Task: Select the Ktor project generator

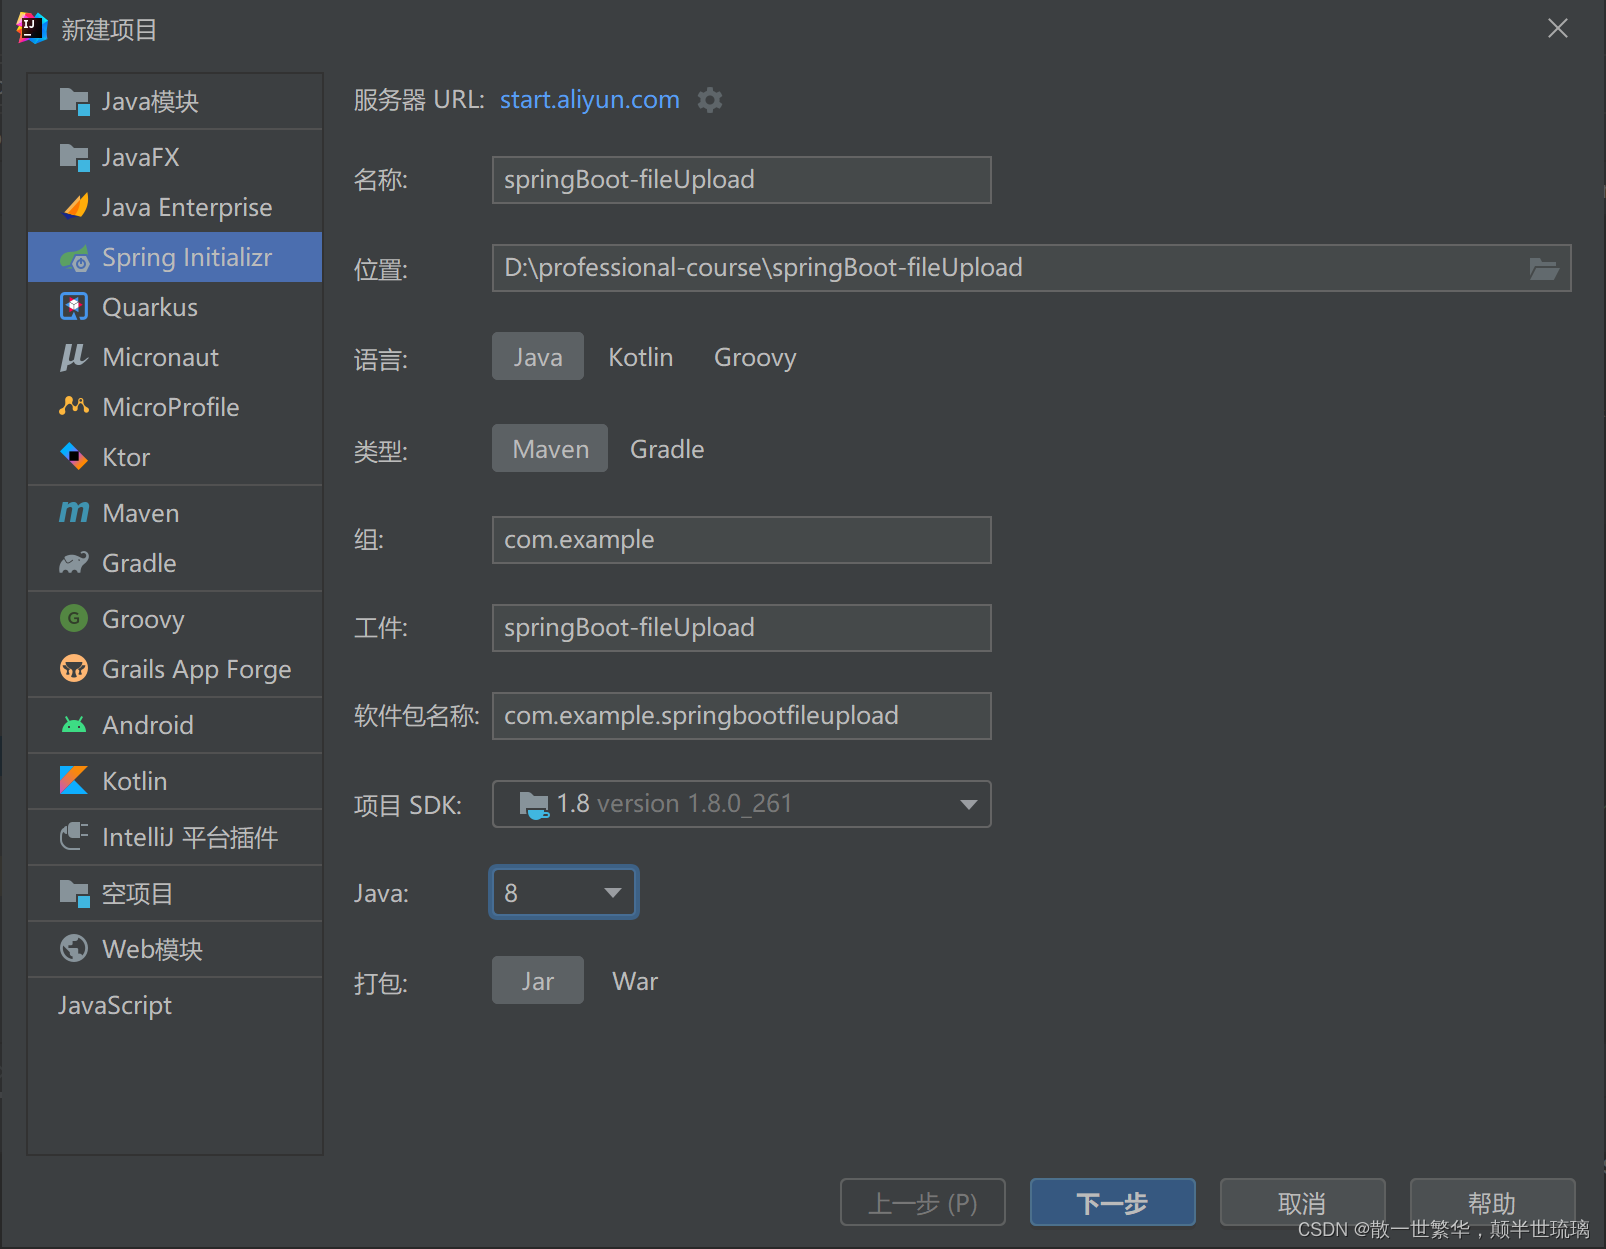Action: point(126,457)
